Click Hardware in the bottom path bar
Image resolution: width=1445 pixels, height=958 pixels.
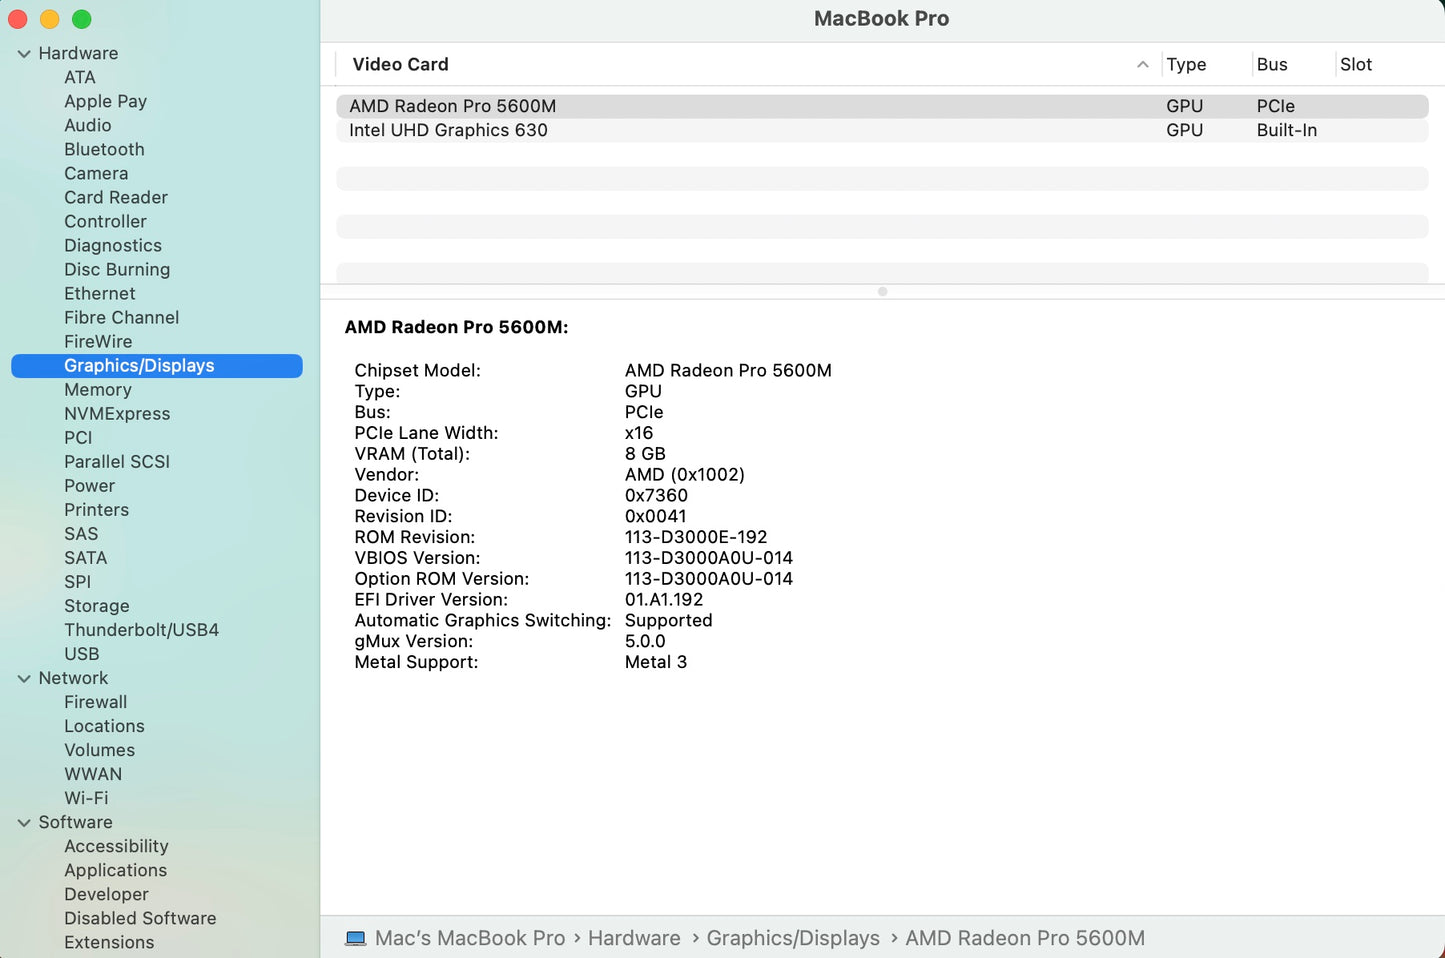coord(633,938)
